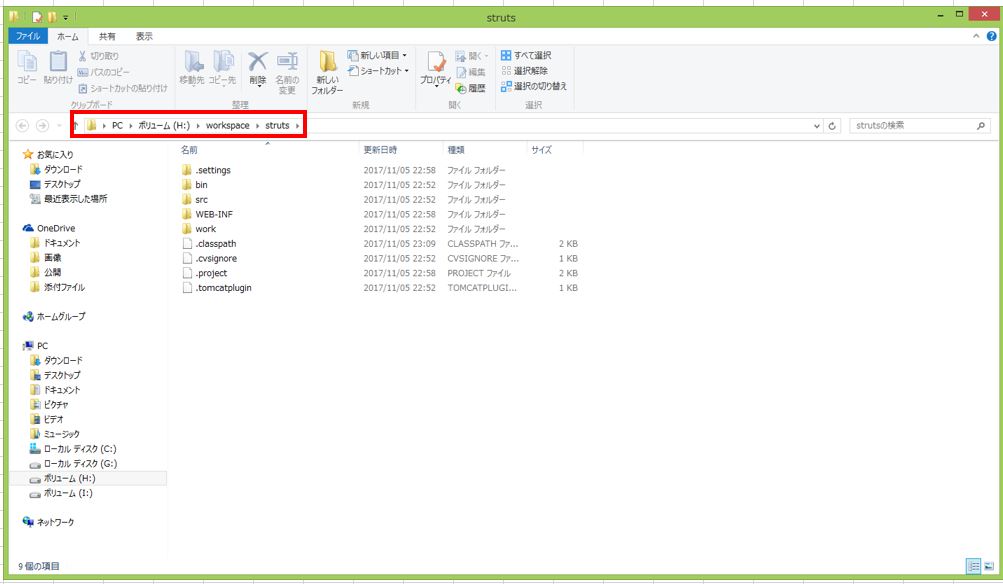The image size is (1003, 584).
Task: Click the Edit icon in Open group
Action: coord(470,72)
